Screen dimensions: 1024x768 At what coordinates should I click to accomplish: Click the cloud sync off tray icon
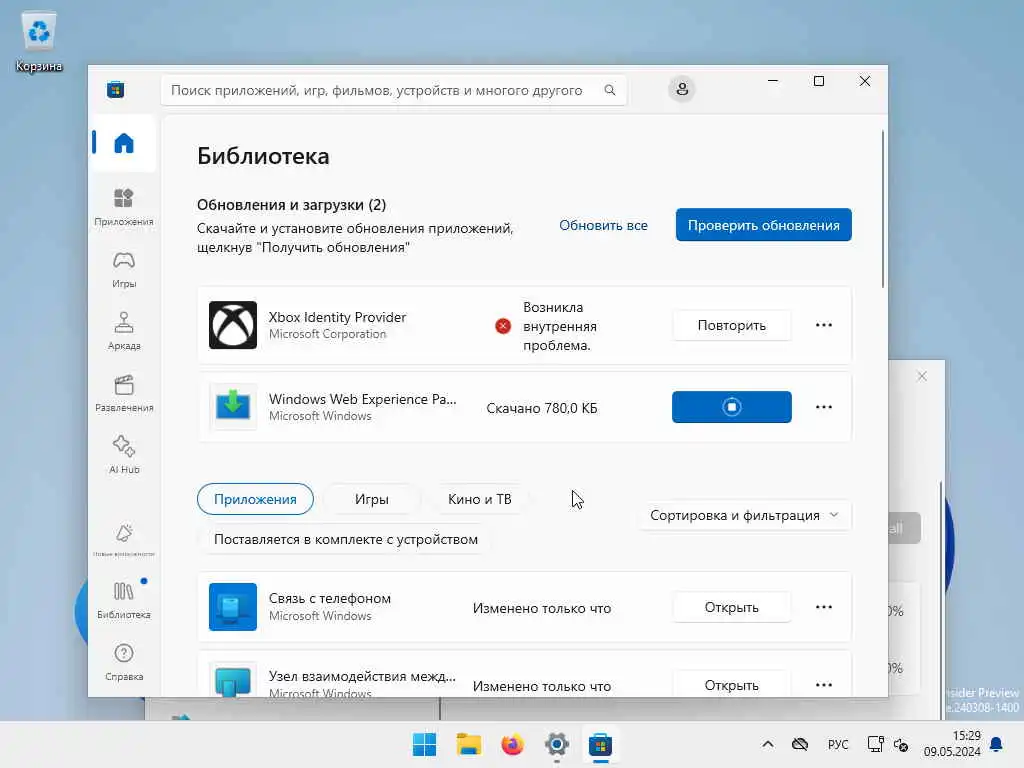point(800,744)
